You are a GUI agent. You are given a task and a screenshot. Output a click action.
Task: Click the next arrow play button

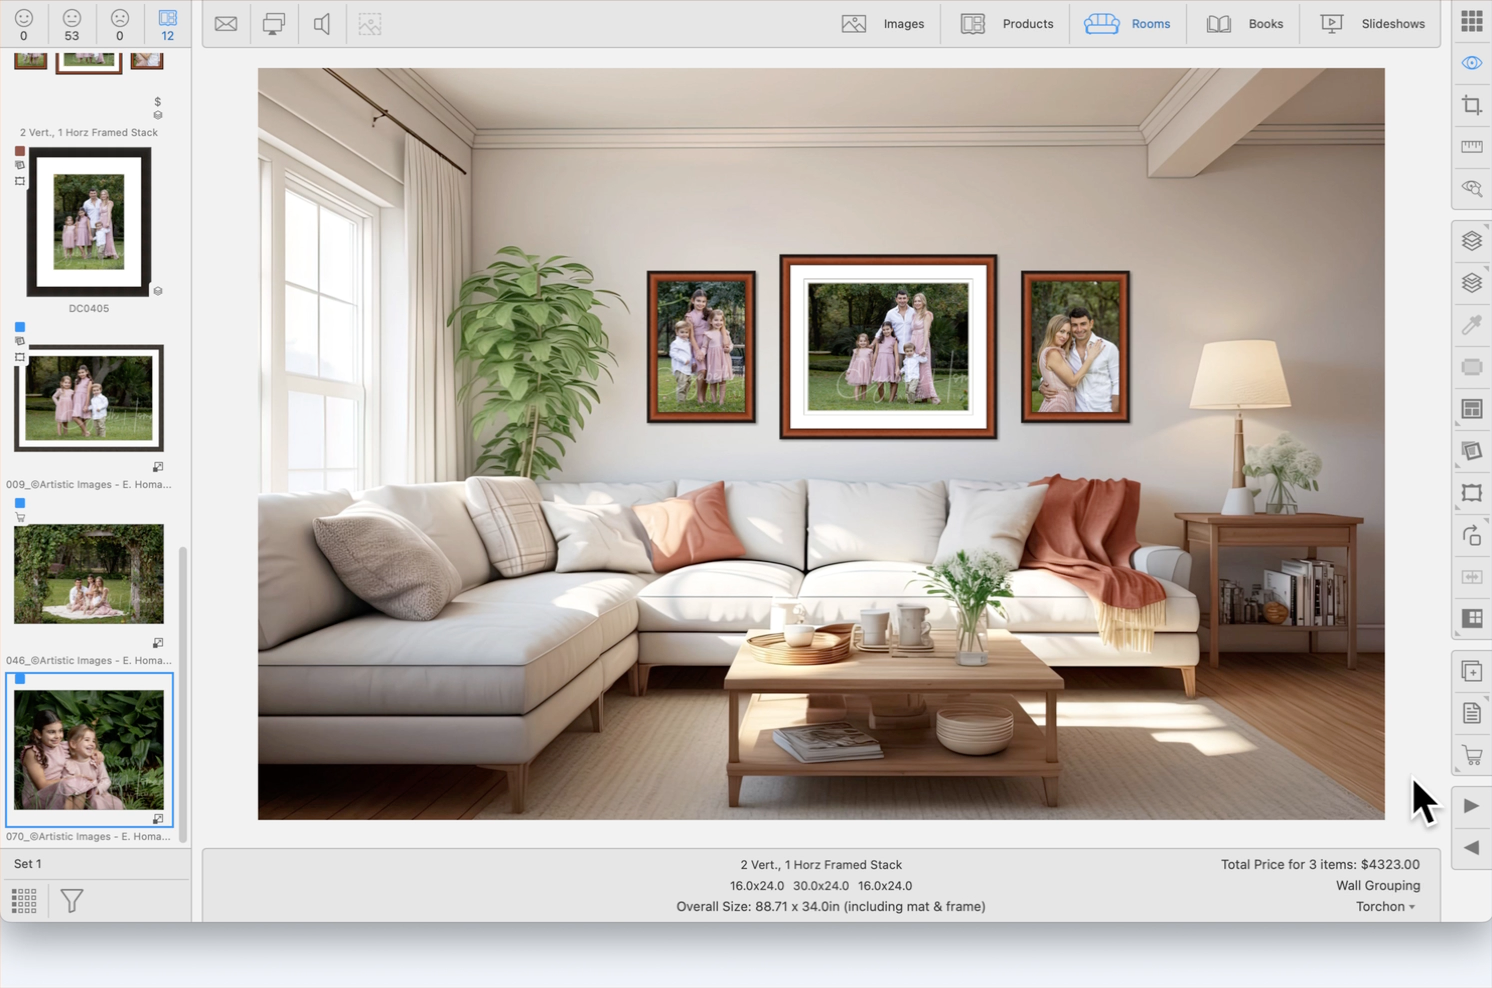tap(1471, 806)
